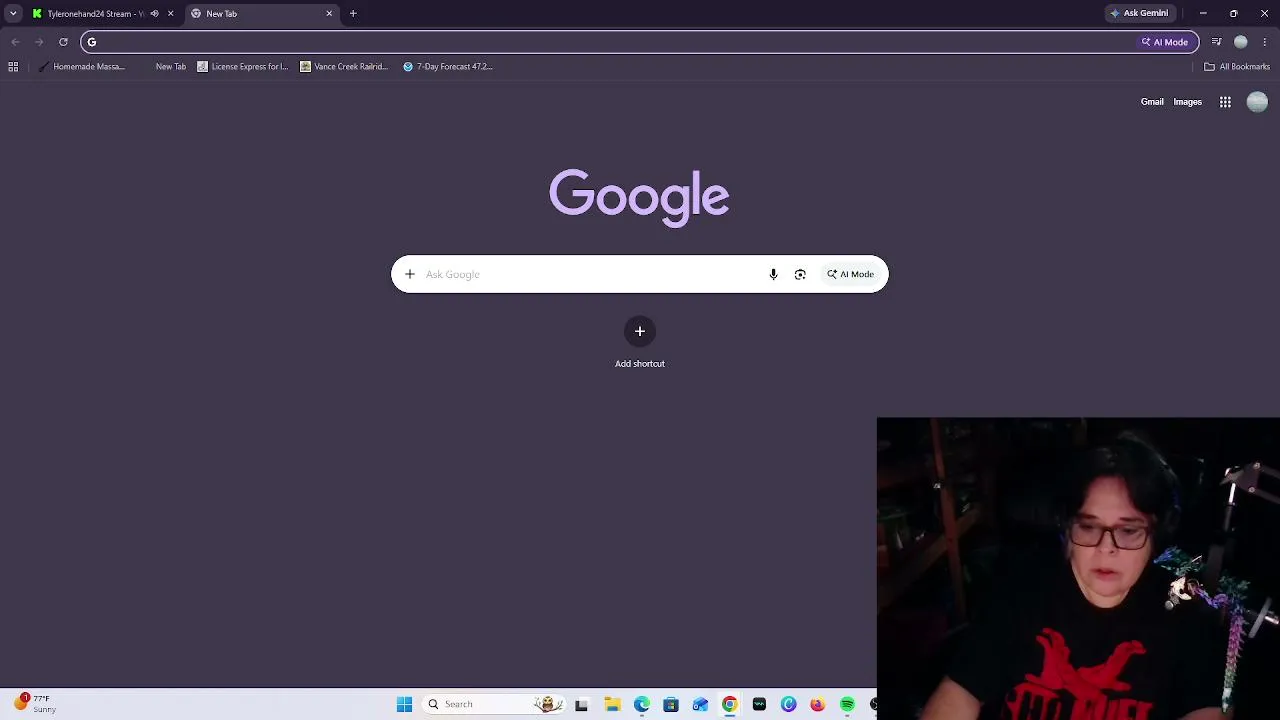Open the black waveform app on taskbar
This screenshot has width=1280, height=720.
point(759,705)
